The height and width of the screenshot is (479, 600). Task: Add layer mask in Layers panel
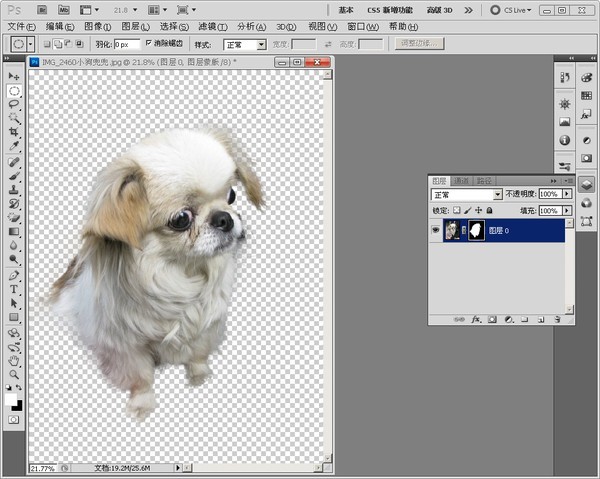tap(492, 319)
